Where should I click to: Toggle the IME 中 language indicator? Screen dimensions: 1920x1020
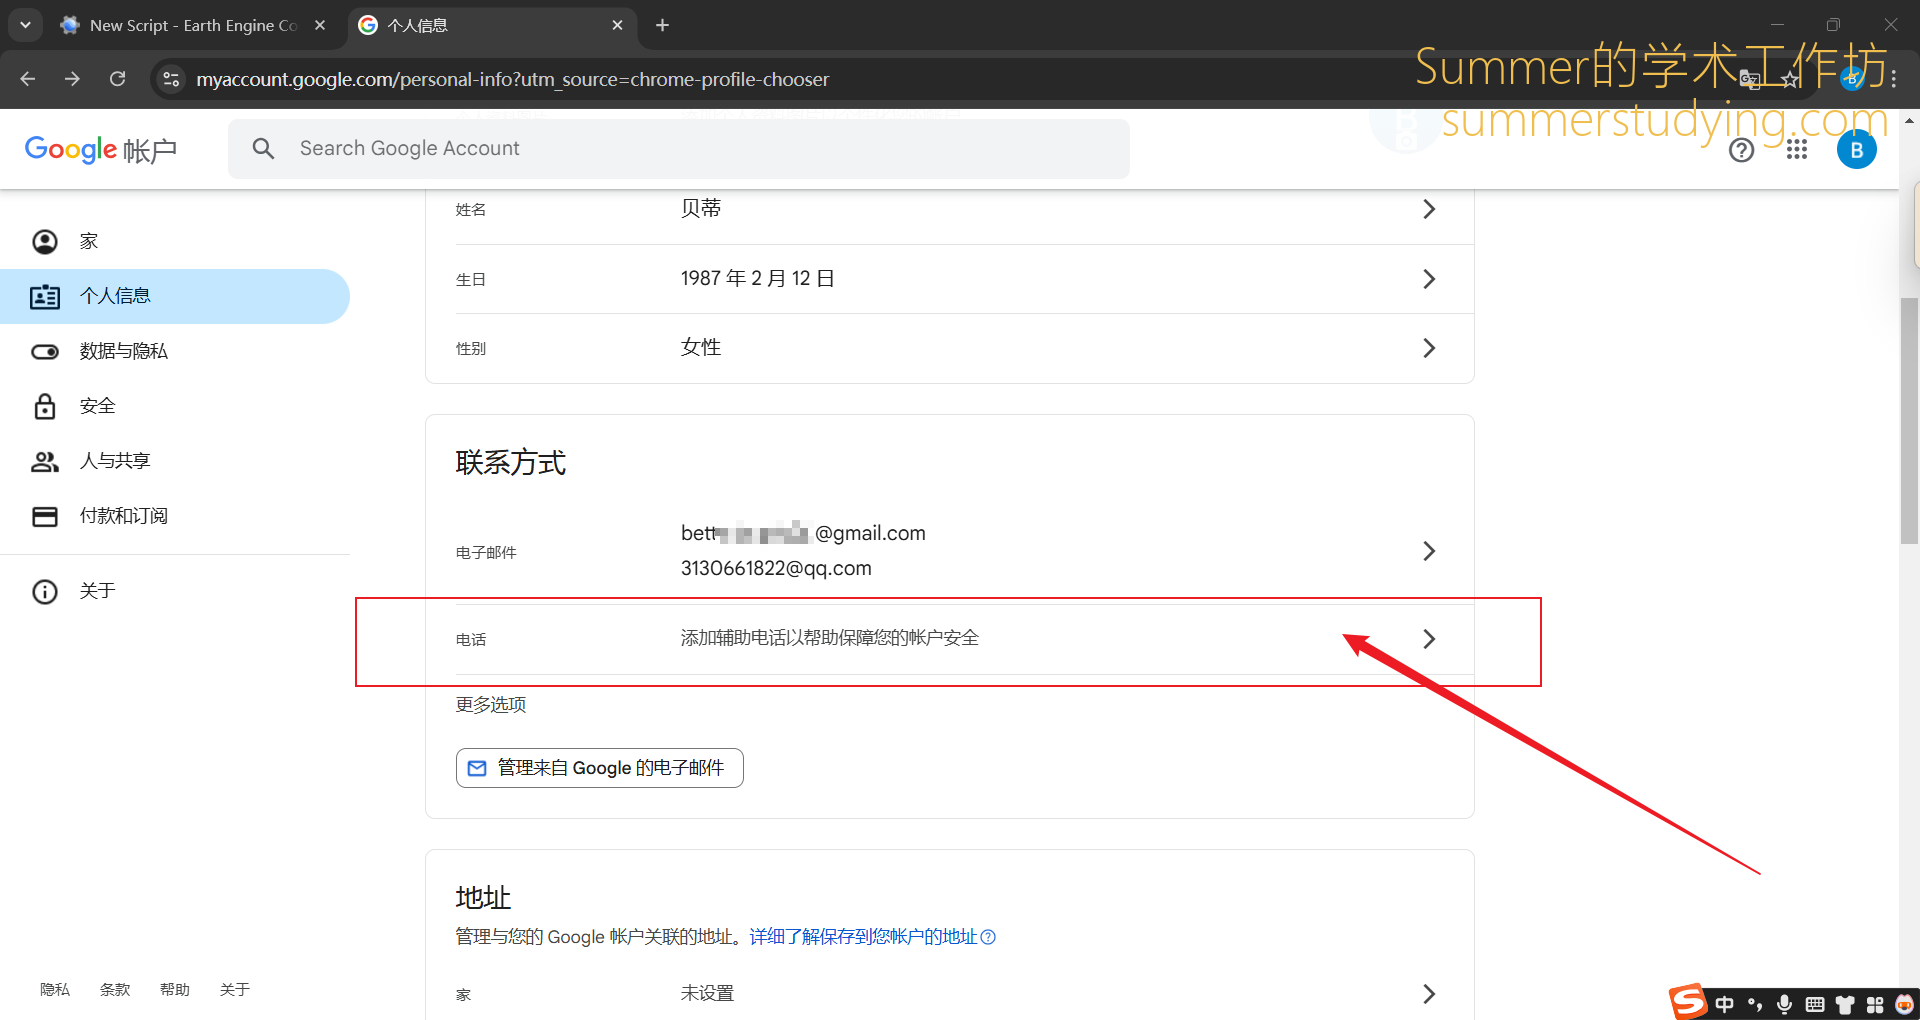click(1725, 1004)
